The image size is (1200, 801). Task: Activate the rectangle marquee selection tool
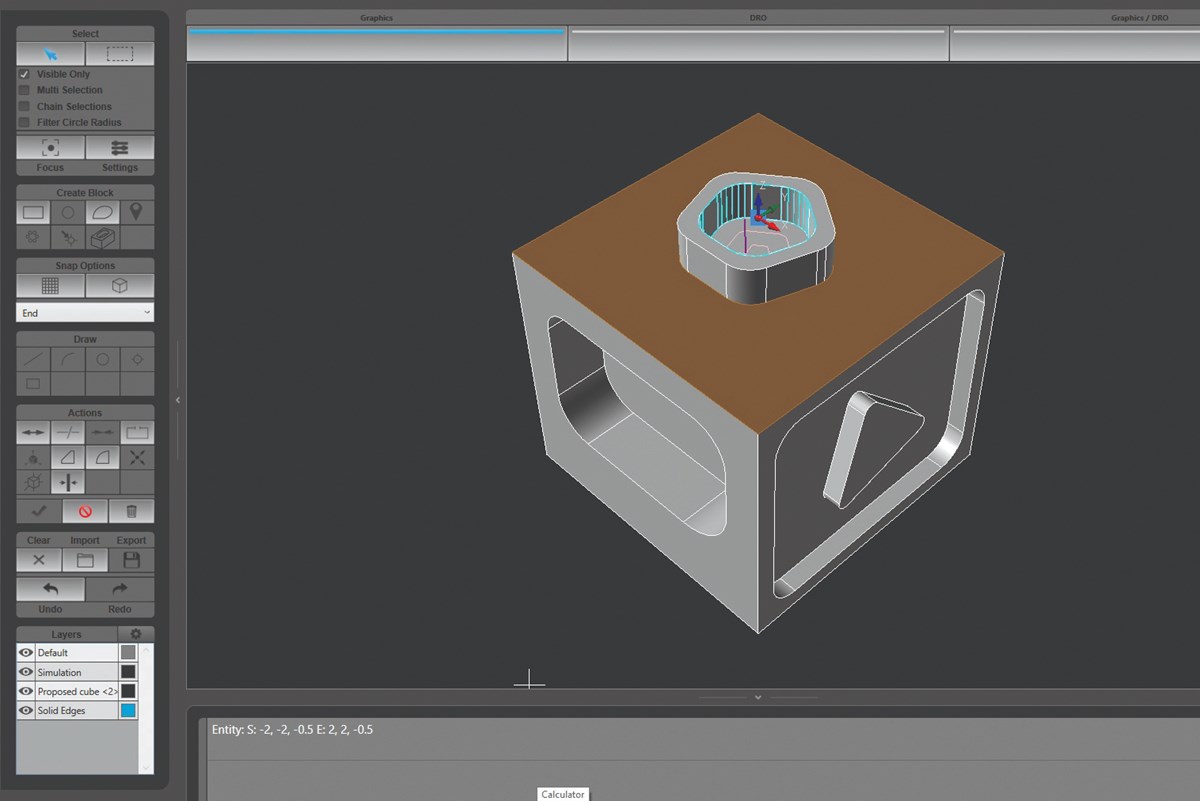(119, 53)
